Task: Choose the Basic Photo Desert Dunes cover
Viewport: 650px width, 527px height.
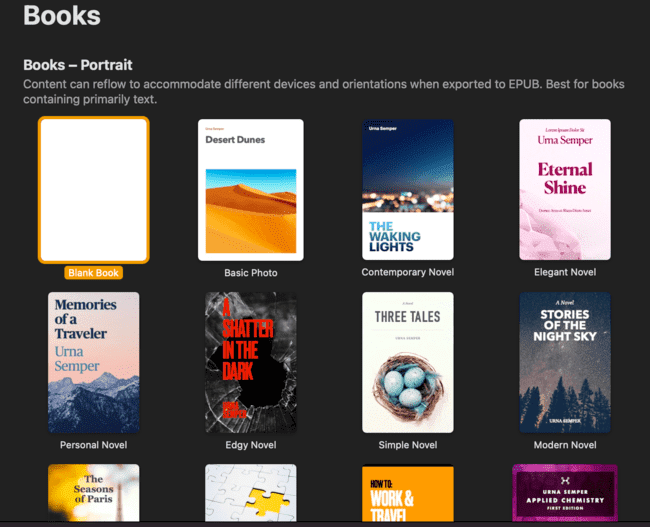Action: [x=251, y=189]
